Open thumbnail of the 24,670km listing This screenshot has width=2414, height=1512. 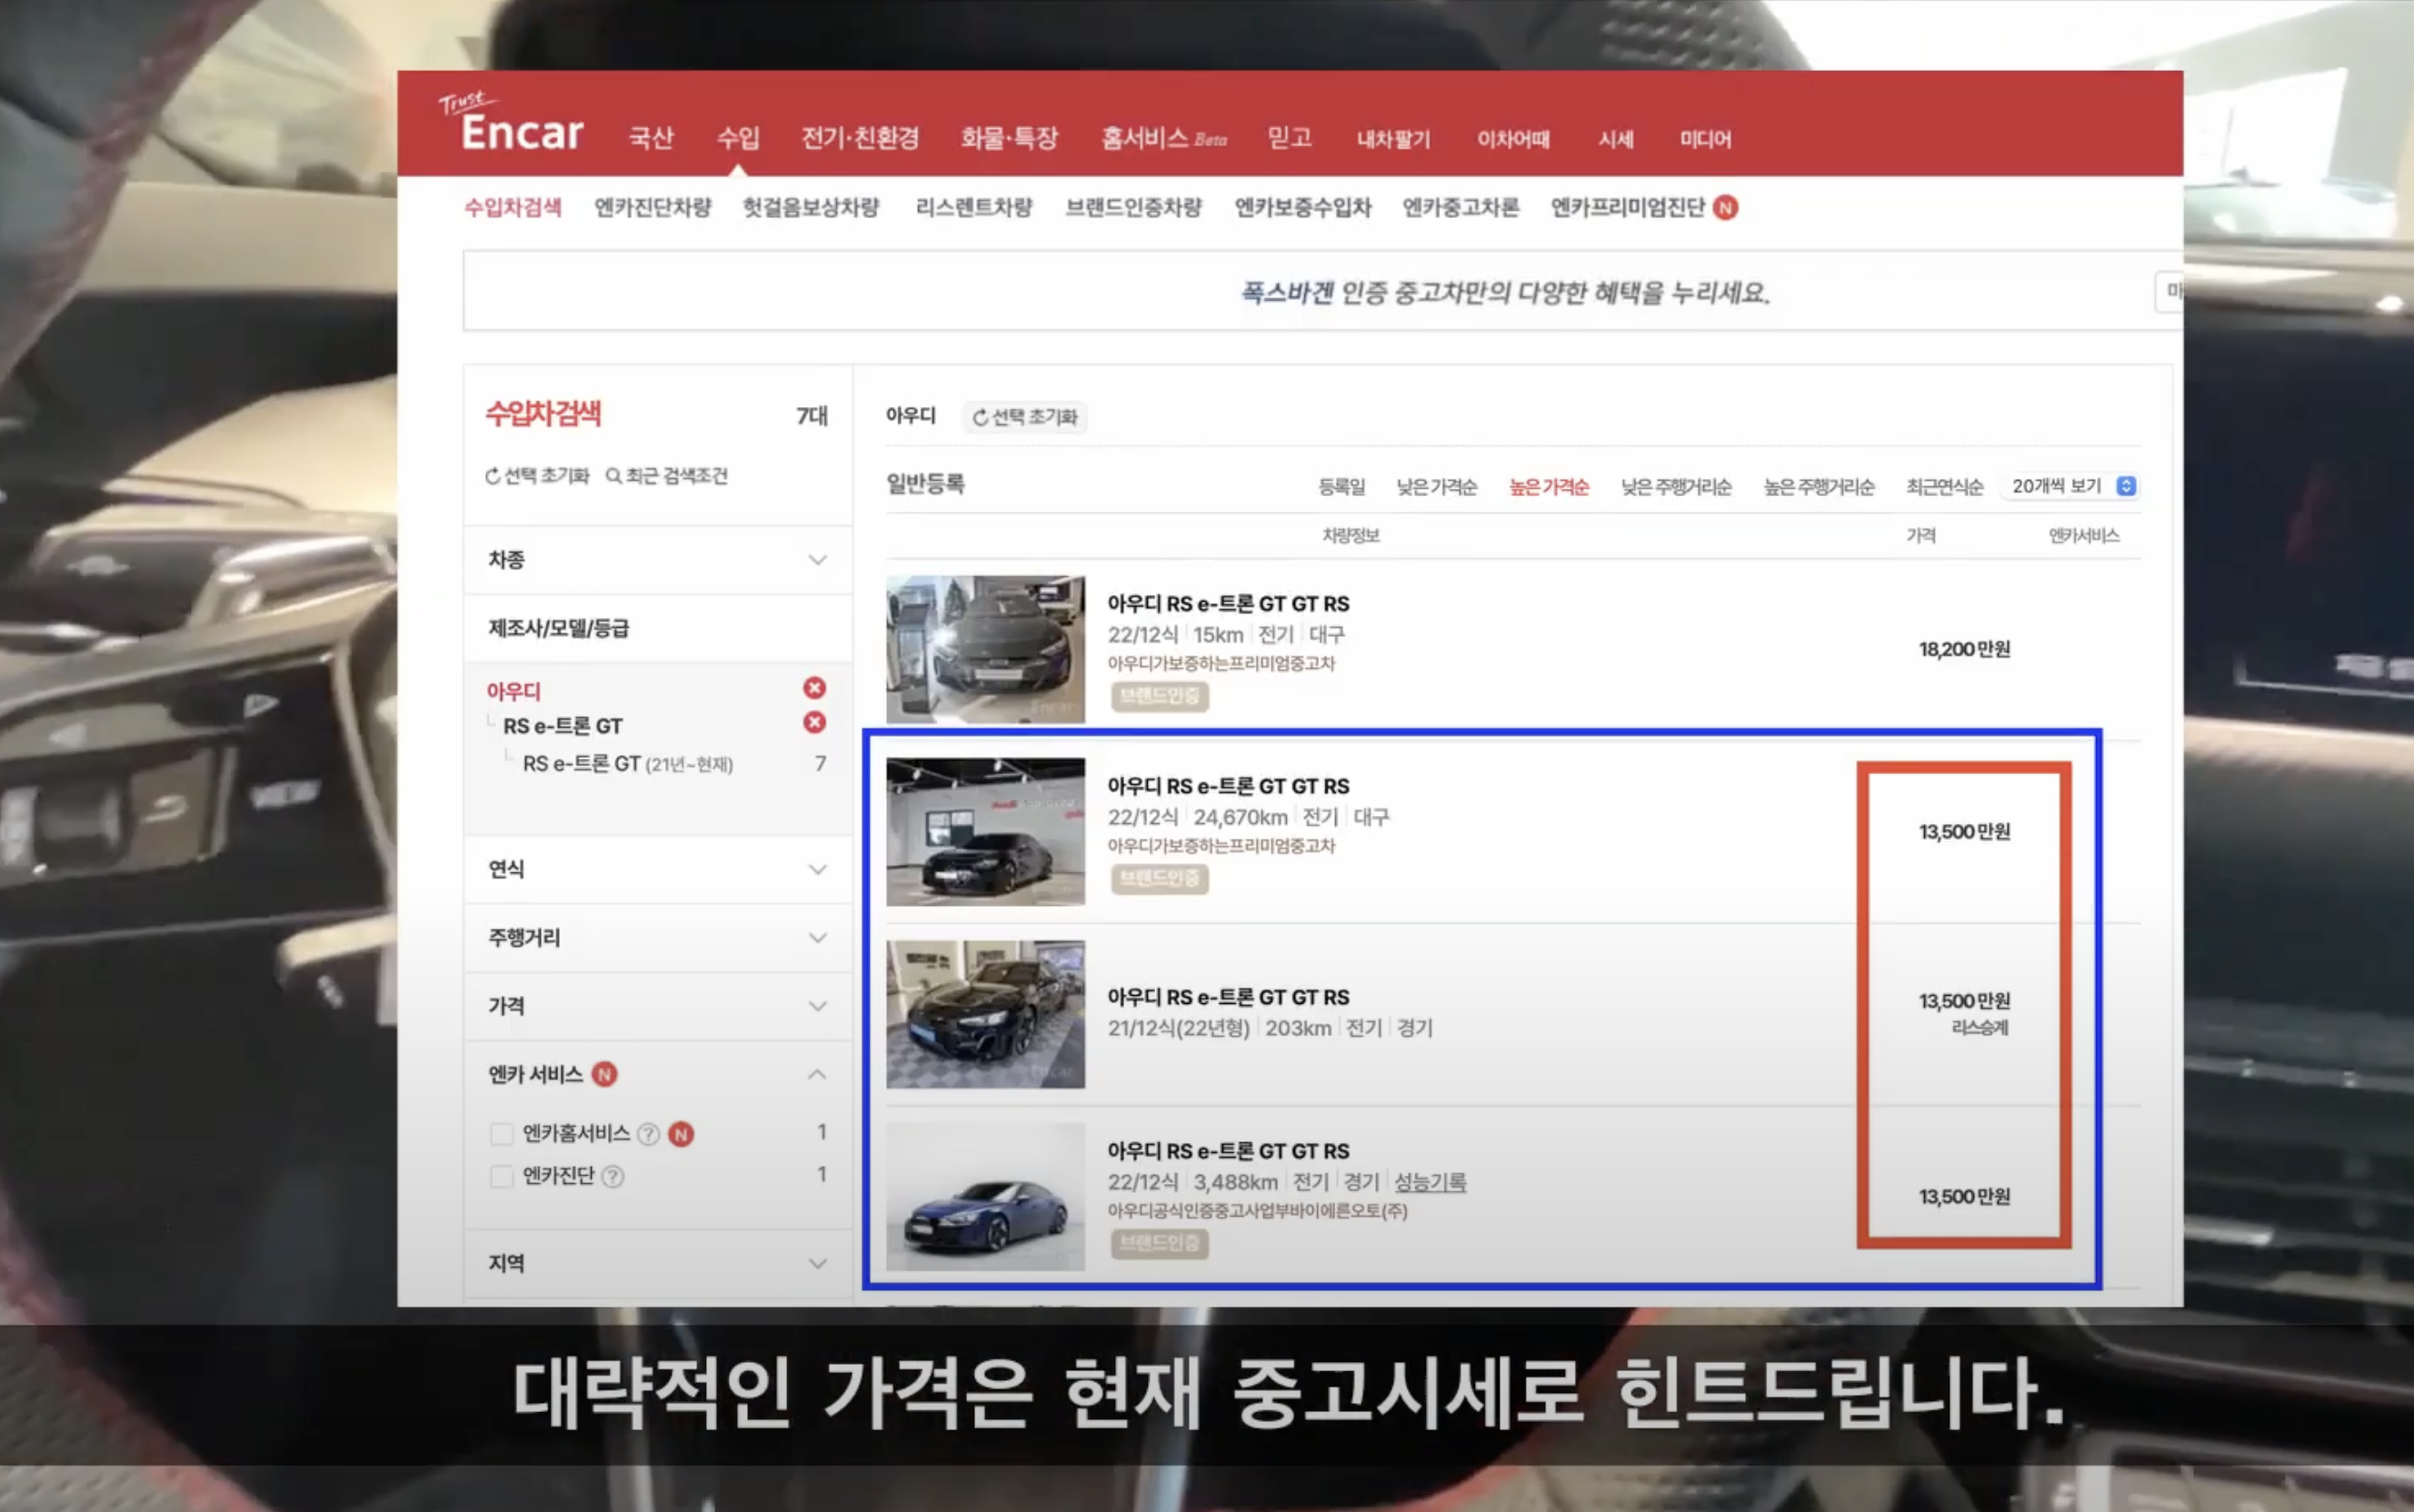[985, 832]
